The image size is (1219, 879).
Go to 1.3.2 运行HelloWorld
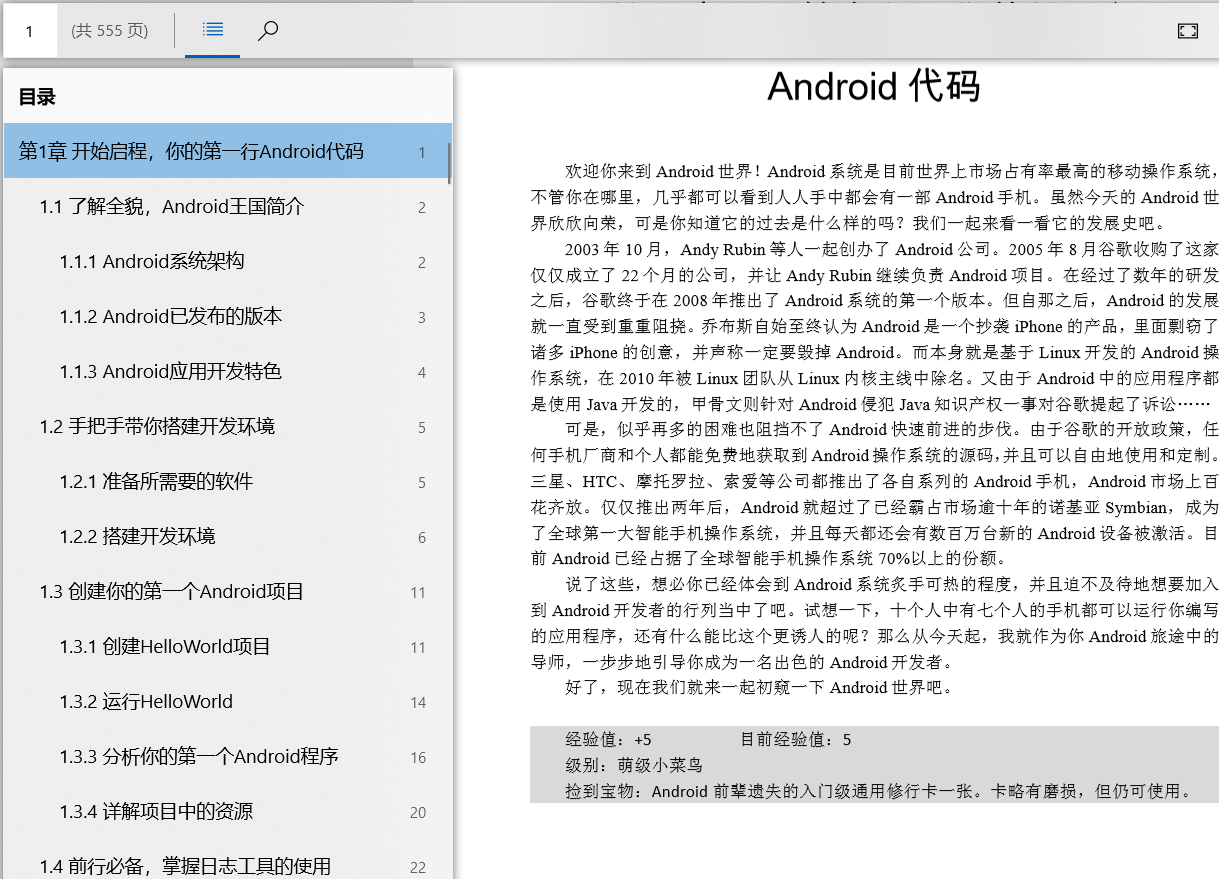pos(228,702)
